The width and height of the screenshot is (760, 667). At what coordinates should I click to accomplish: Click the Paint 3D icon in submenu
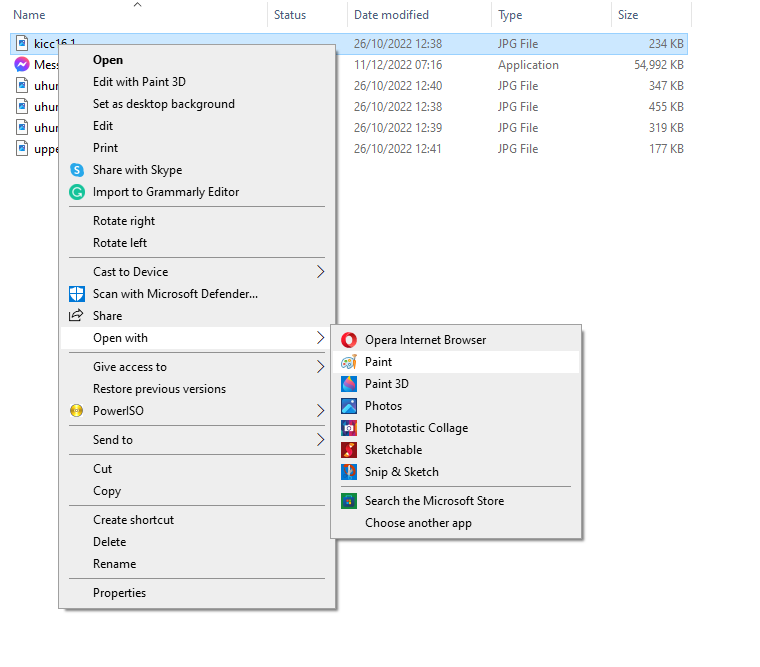pyautogui.click(x=349, y=384)
